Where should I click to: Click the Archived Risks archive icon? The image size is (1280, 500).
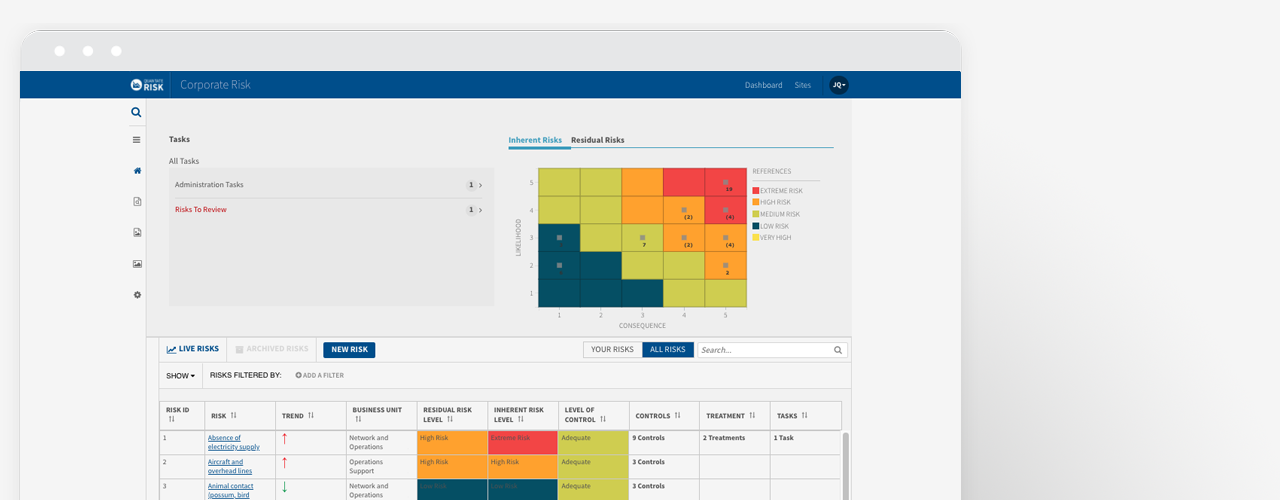coord(240,350)
